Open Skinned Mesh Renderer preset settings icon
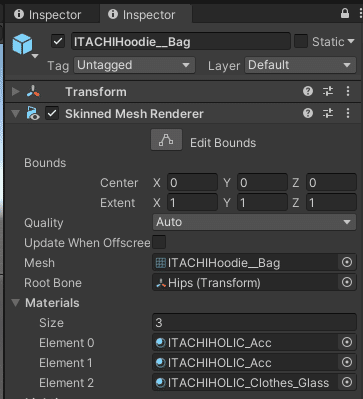Image resolution: width=363 pixels, height=399 pixels. (328, 114)
